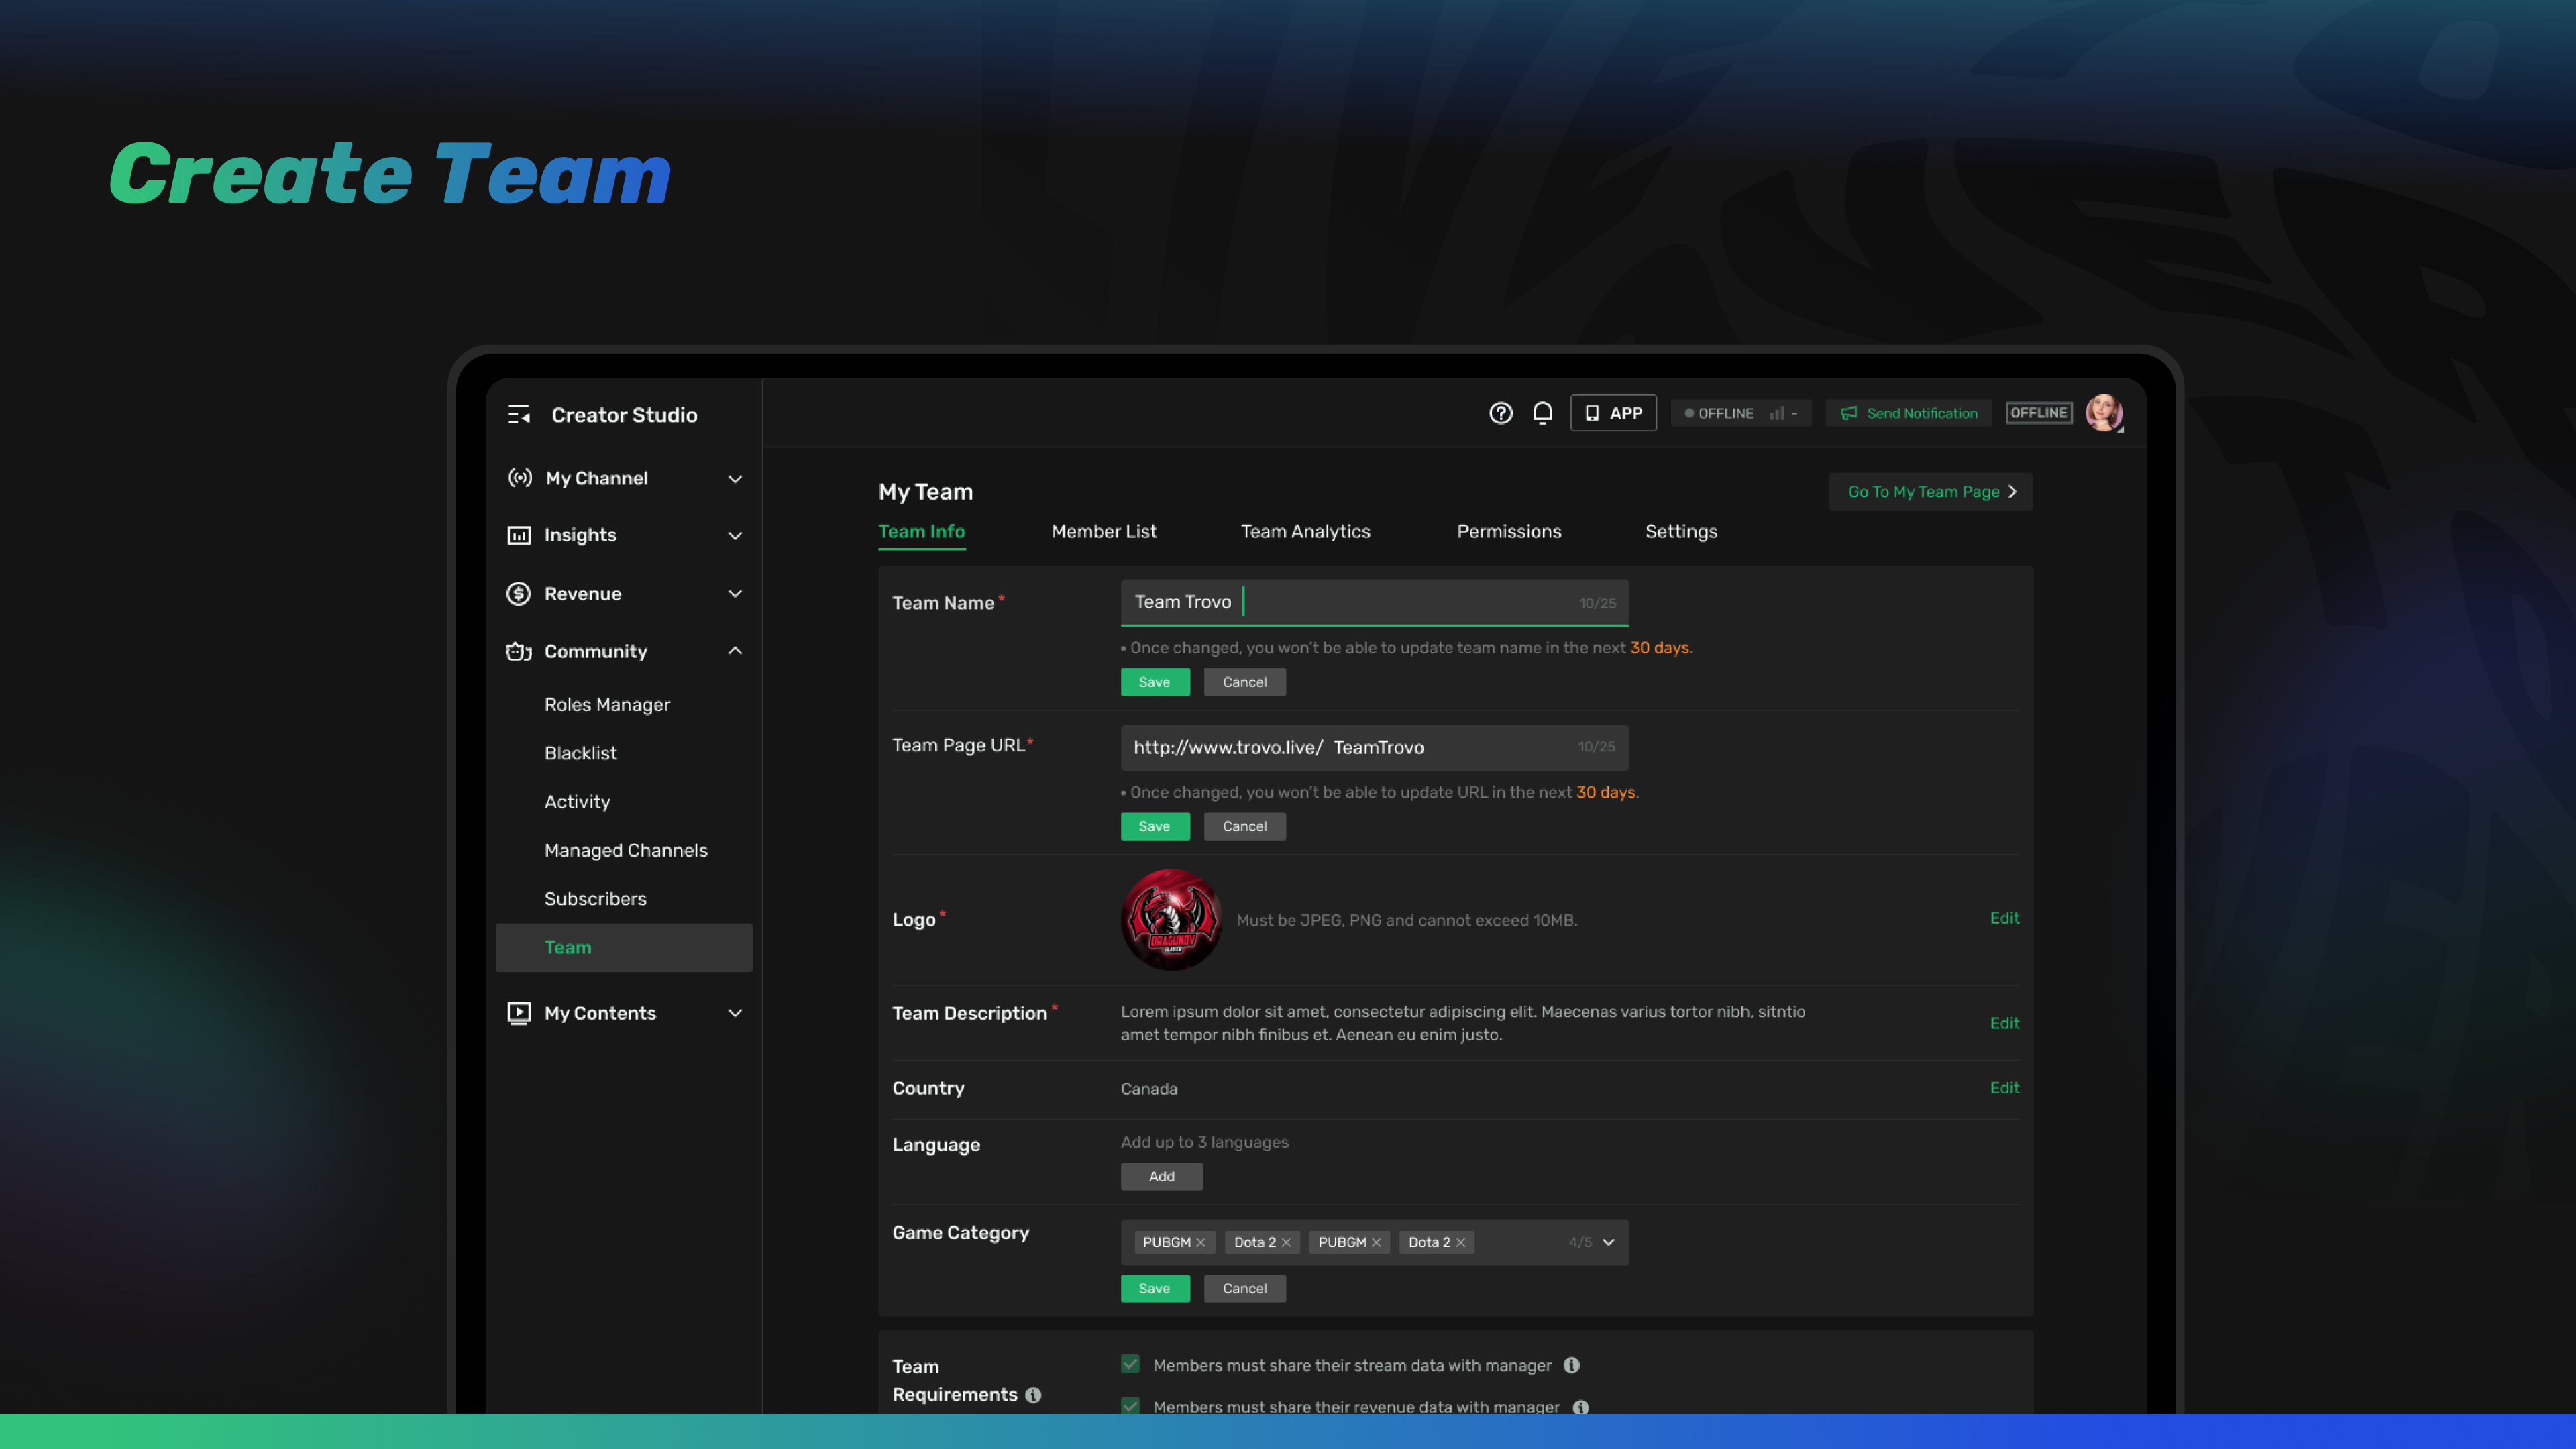The width and height of the screenshot is (2576, 1449).
Task: Open the Team Analytics tab
Action: (1305, 531)
